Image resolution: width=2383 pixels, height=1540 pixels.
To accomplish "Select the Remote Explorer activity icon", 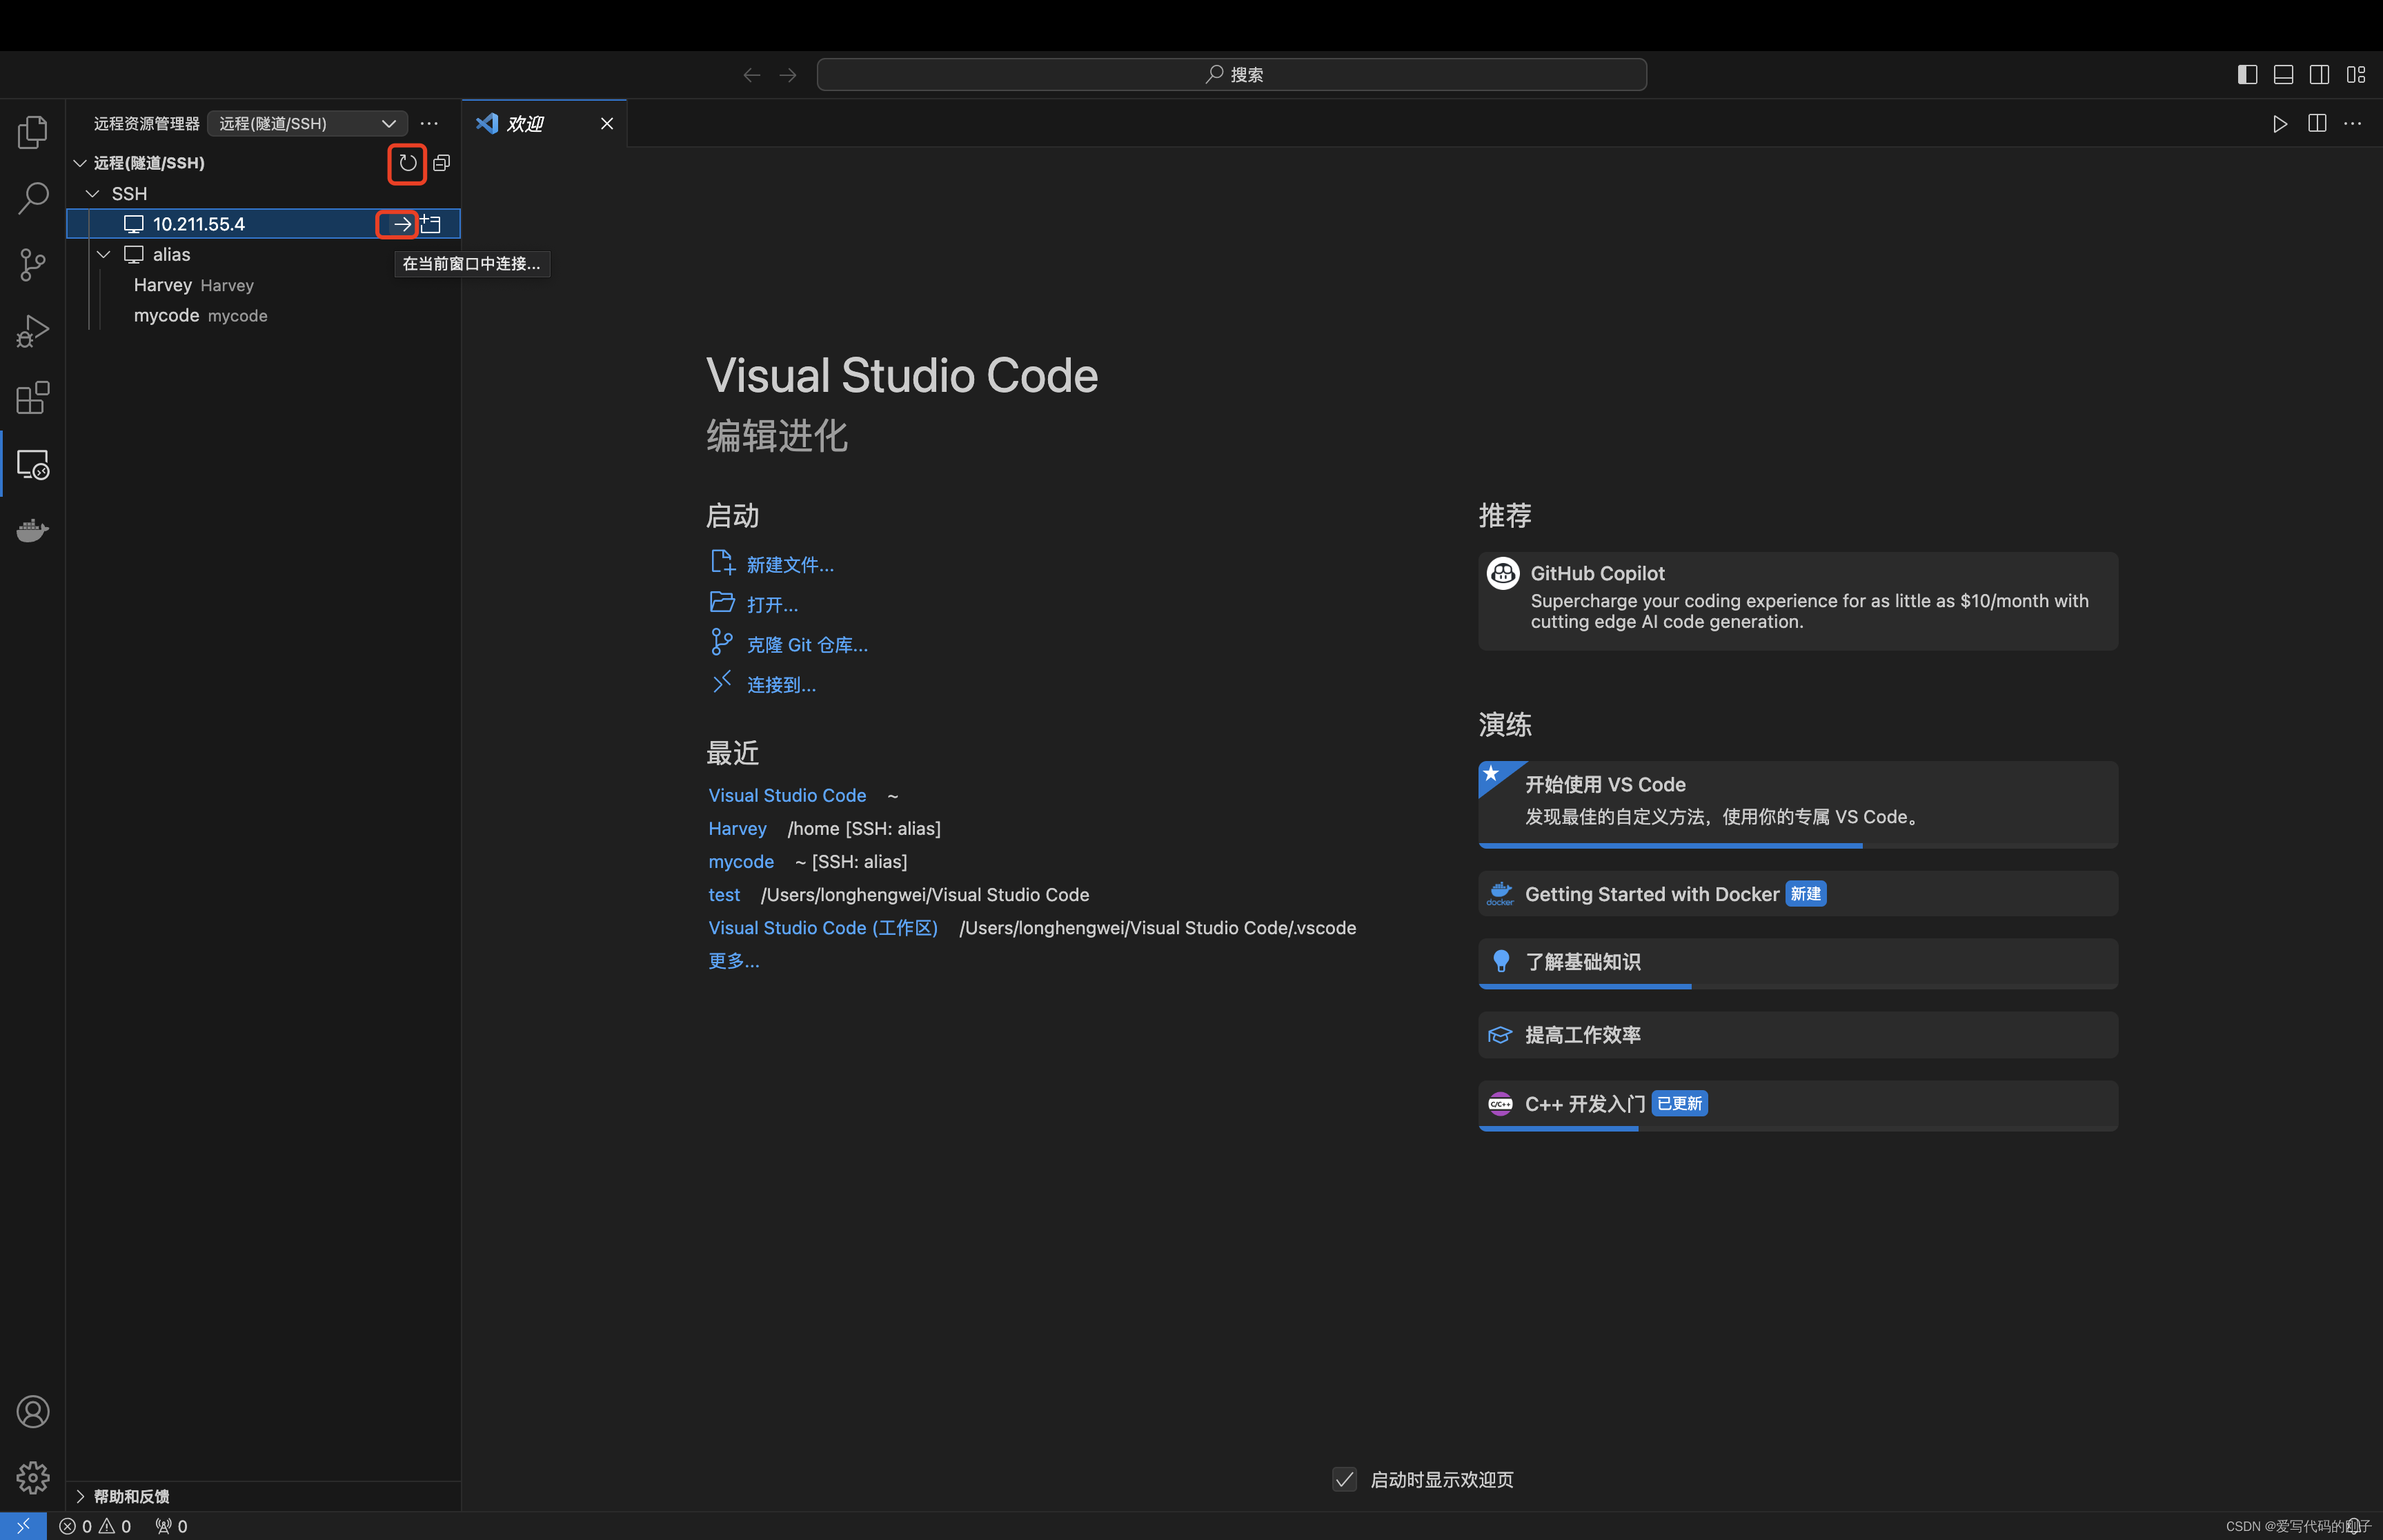I will click(32, 464).
